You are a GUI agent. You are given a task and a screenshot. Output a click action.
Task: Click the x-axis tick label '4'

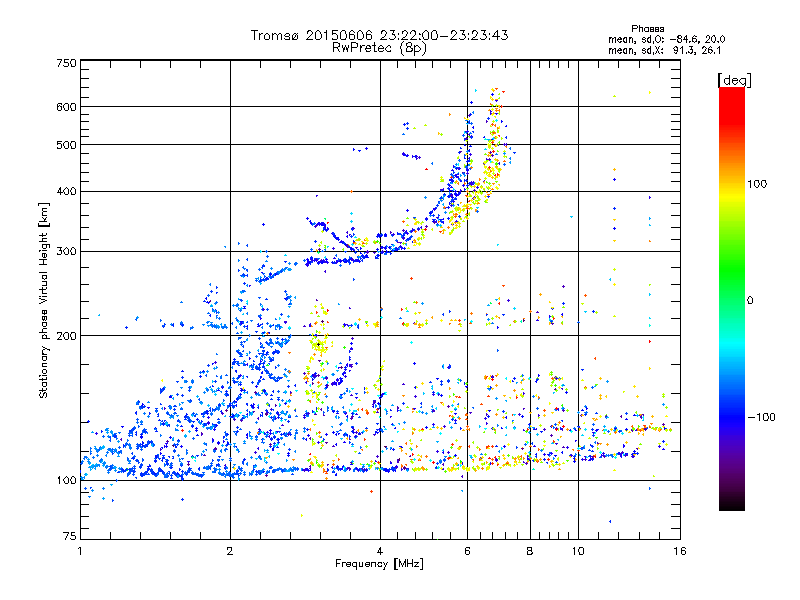(x=380, y=551)
